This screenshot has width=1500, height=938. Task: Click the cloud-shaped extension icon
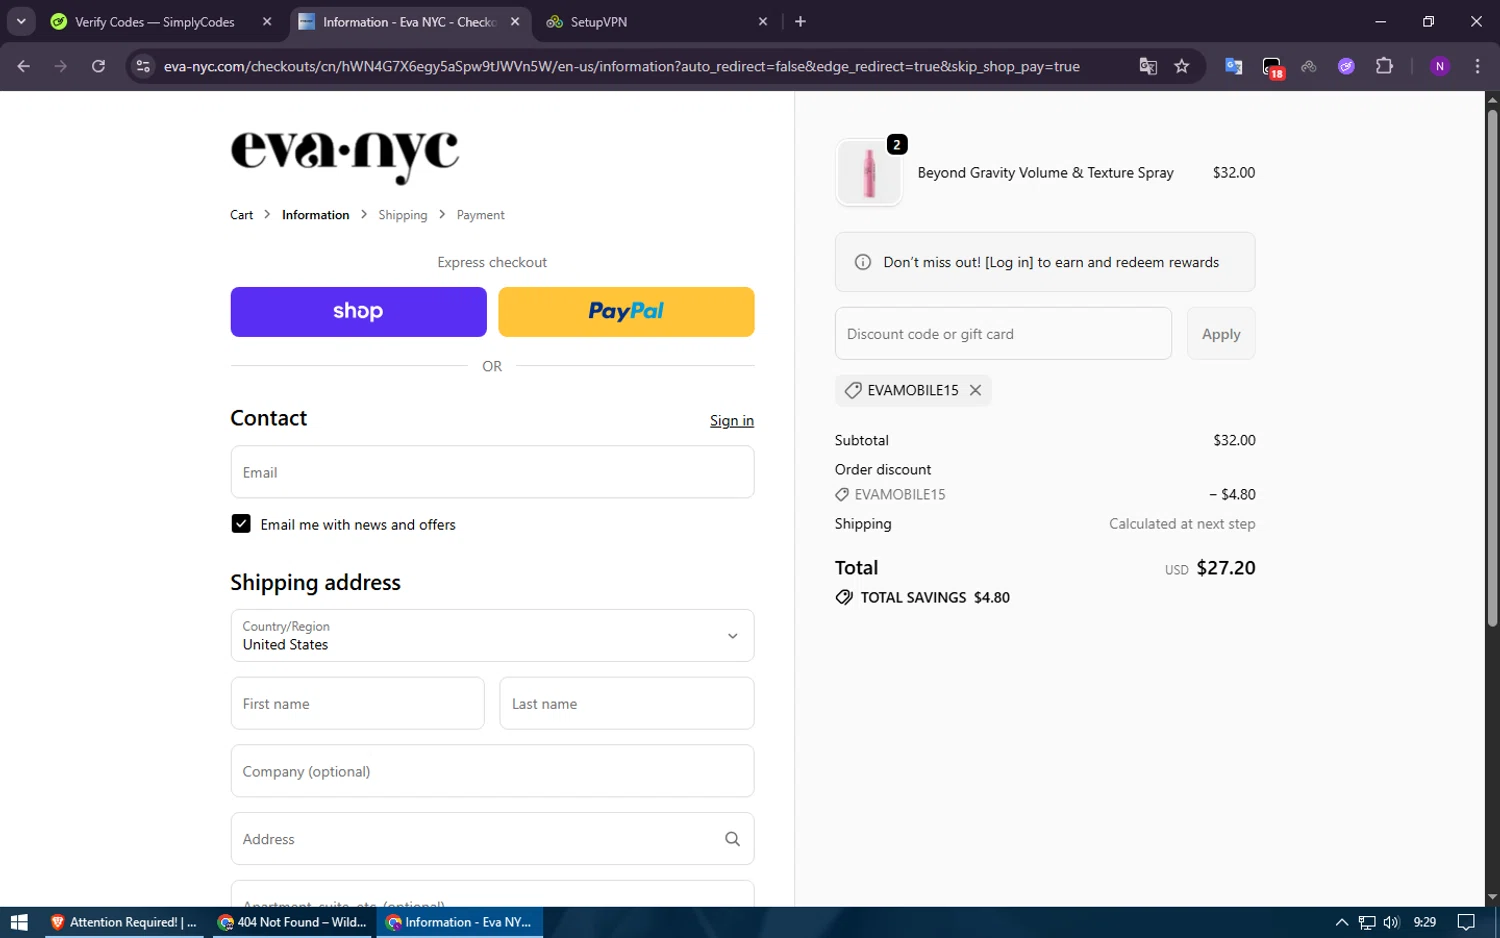click(1309, 66)
